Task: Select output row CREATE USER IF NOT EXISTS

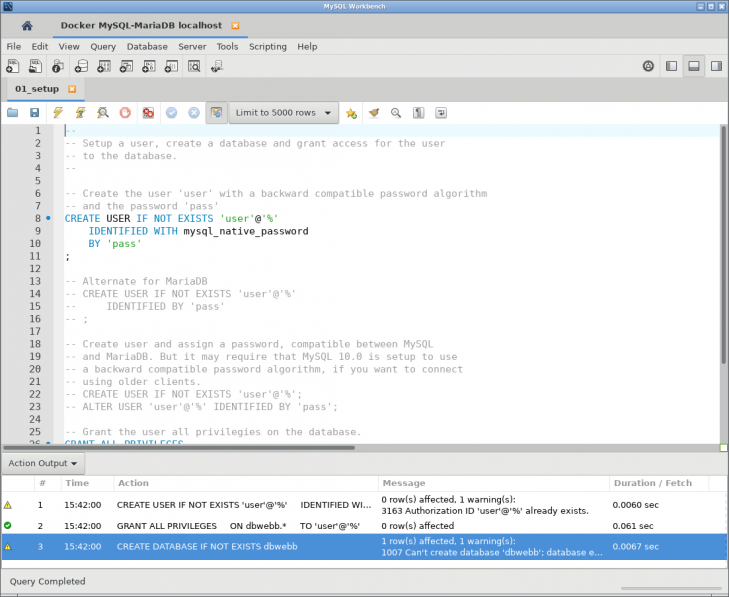Action: click(x=364, y=505)
